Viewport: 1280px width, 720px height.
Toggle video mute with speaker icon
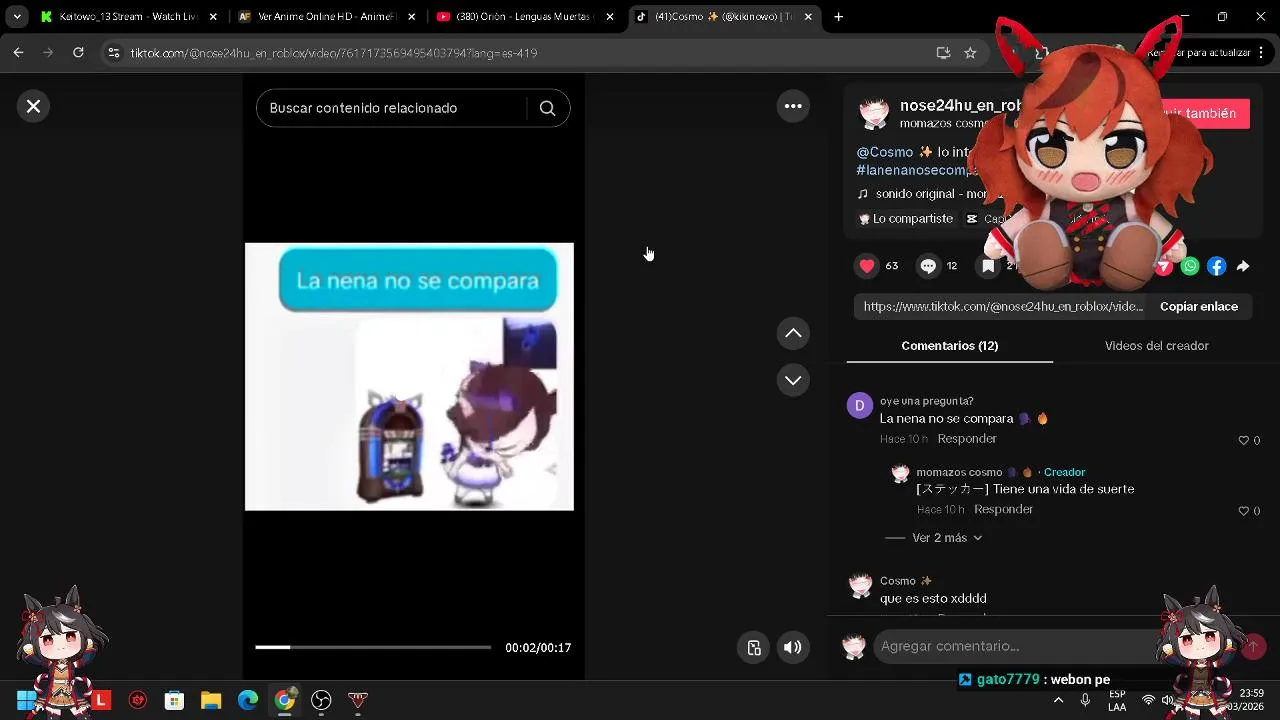click(x=792, y=647)
